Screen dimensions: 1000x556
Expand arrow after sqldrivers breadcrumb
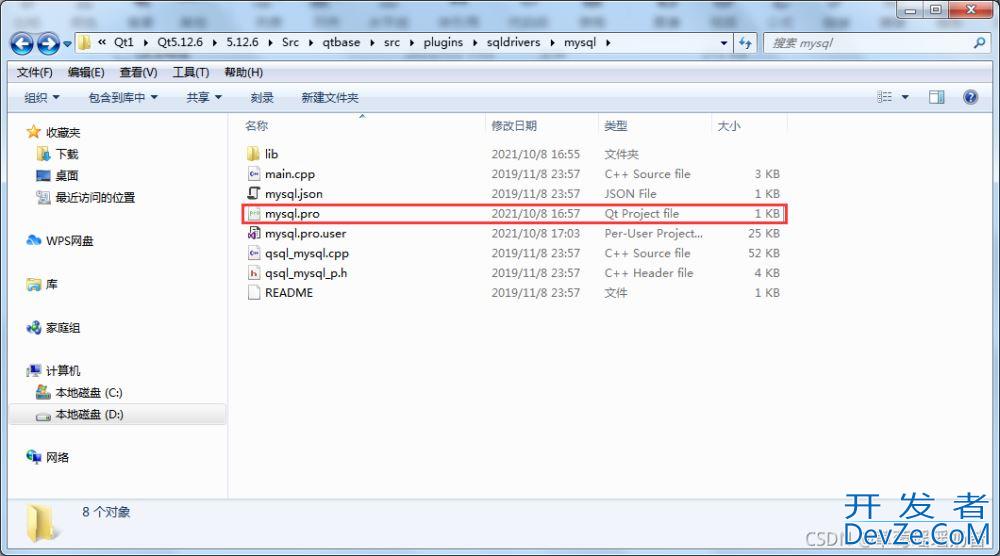[552, 43]
